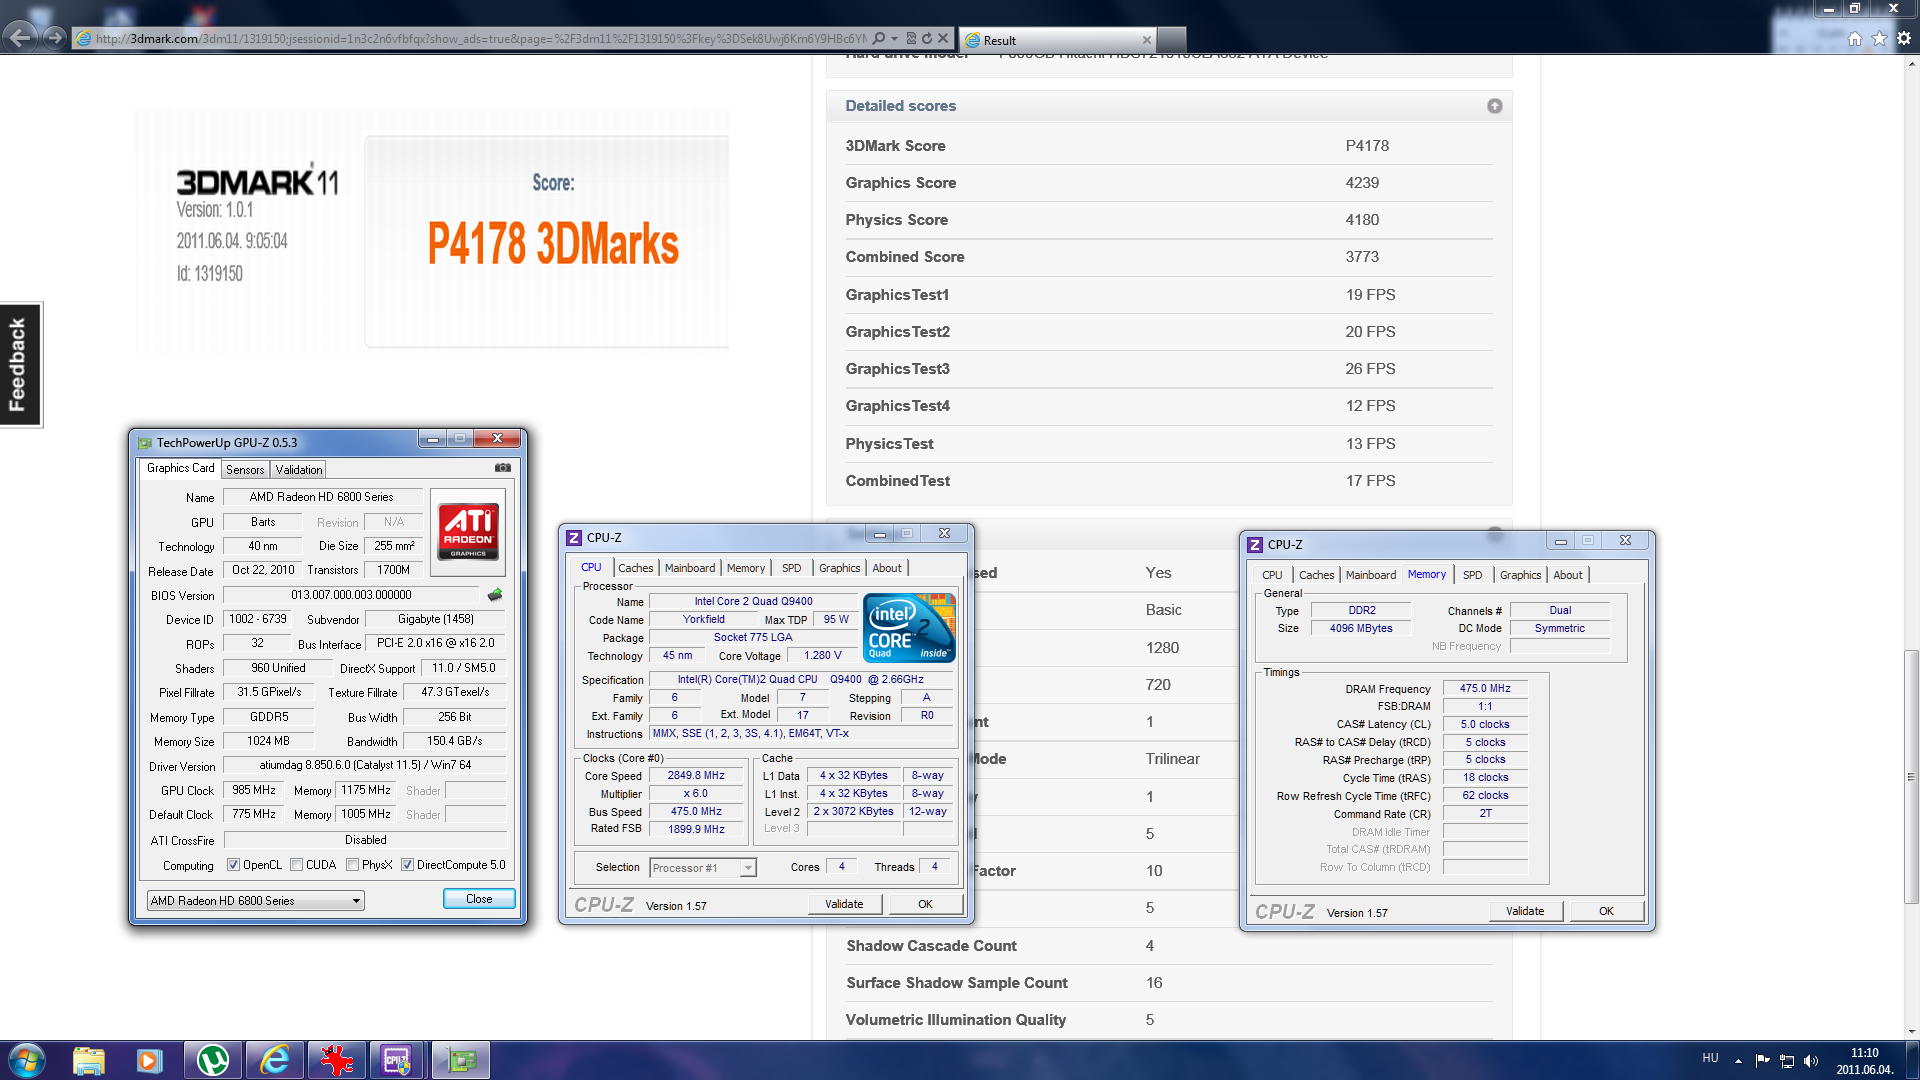Open the AMD Radeon HD 6800 dropdown
The height and width of the screenshot is (1080, 1920).
click(x=256, y=901)
